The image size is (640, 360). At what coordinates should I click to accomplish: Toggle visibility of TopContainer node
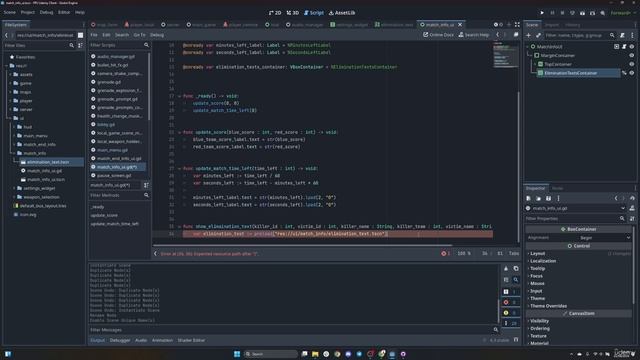(x=632, y=64)
